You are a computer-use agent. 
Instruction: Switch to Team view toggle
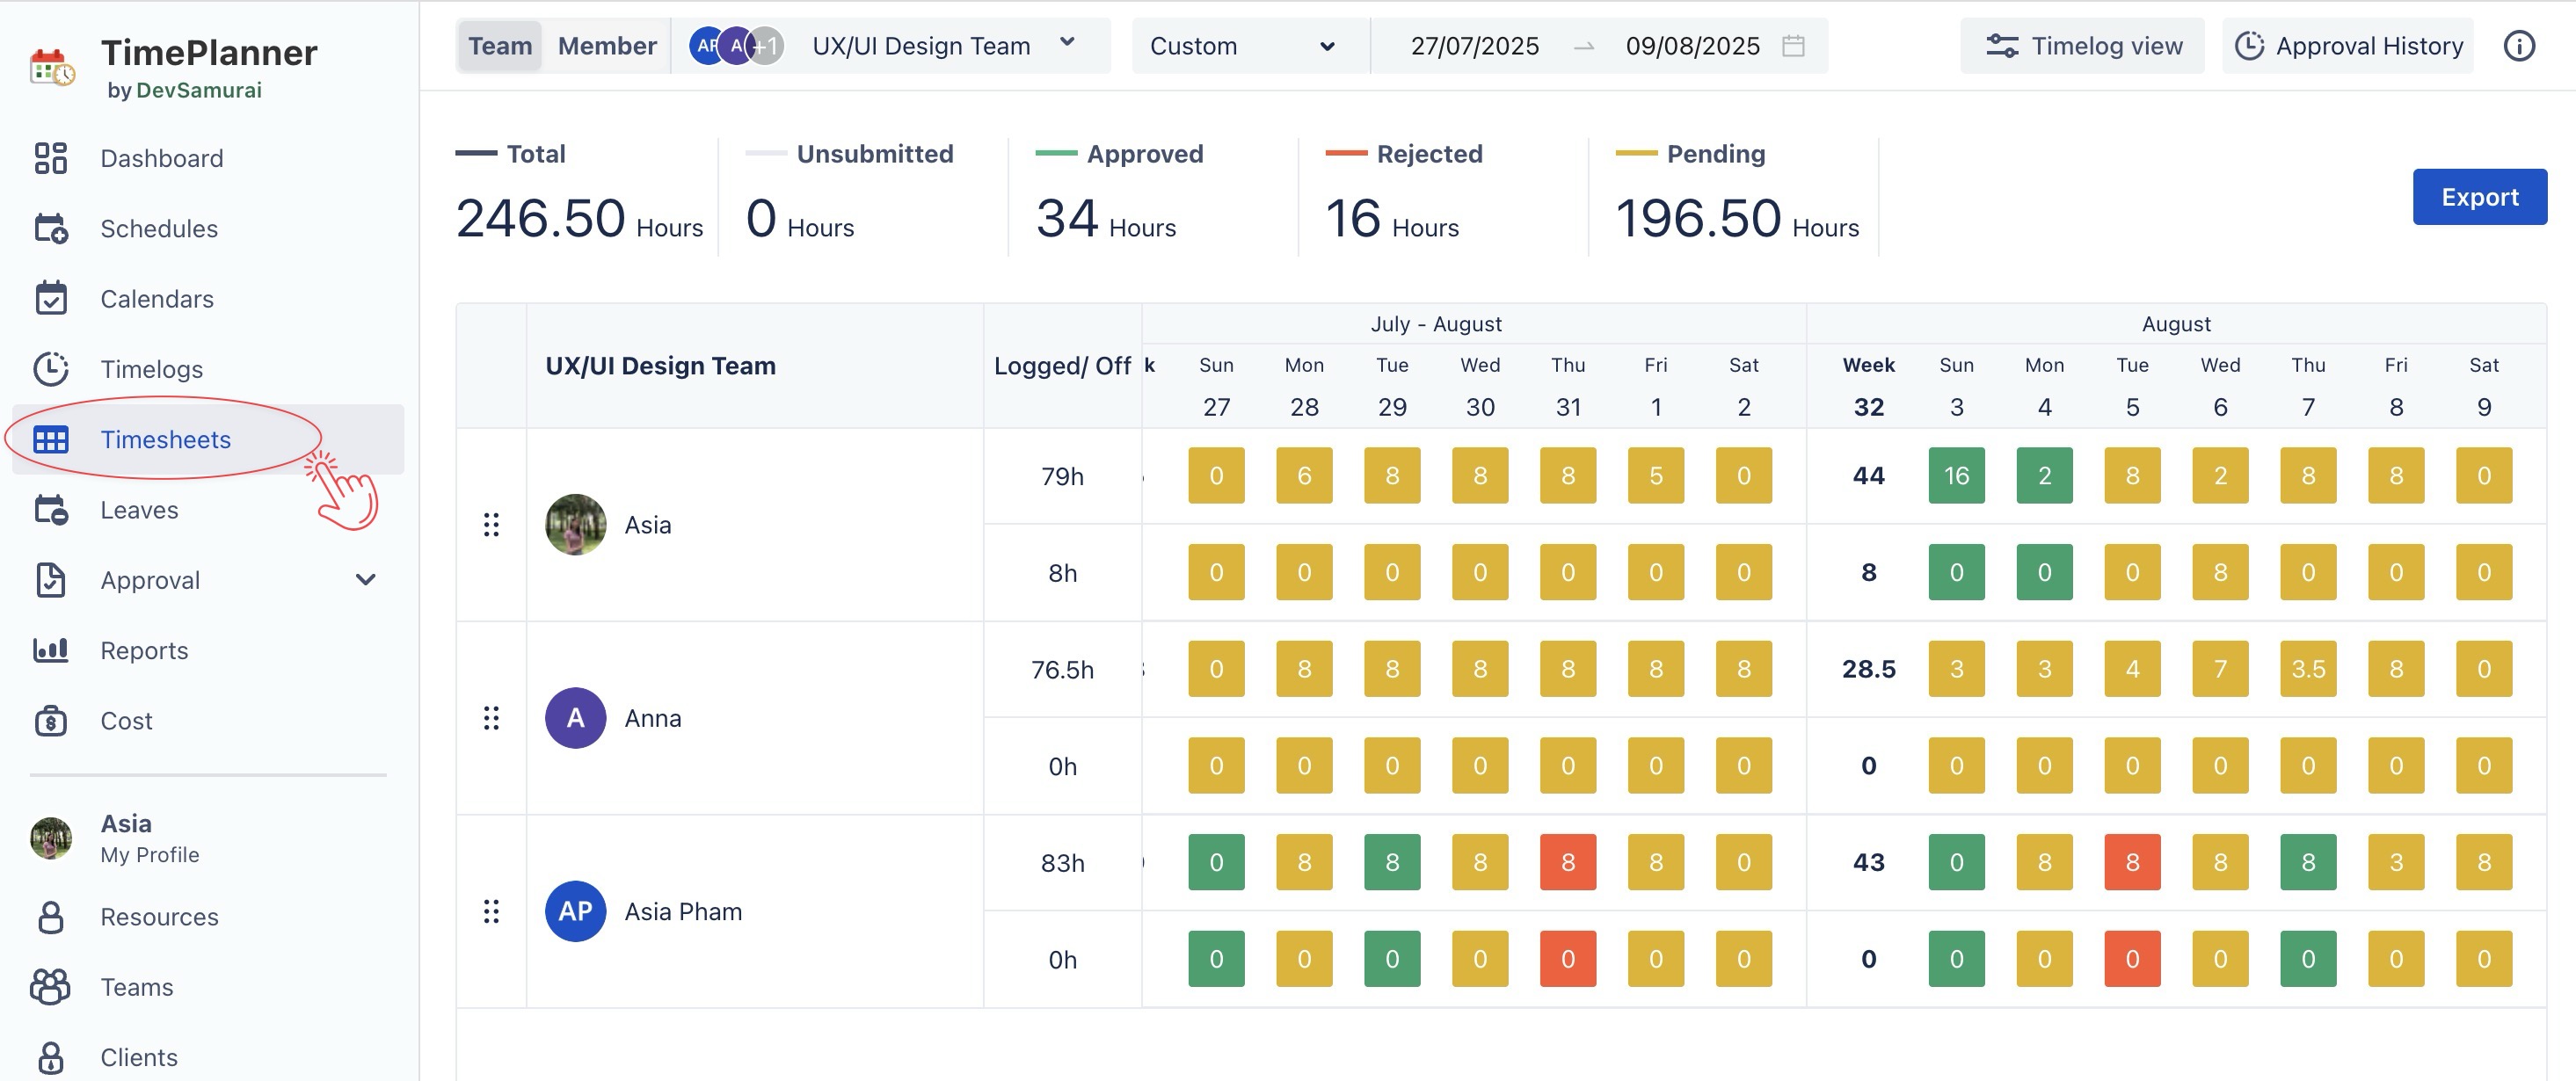pyautogui.click(x=499, y=46)
